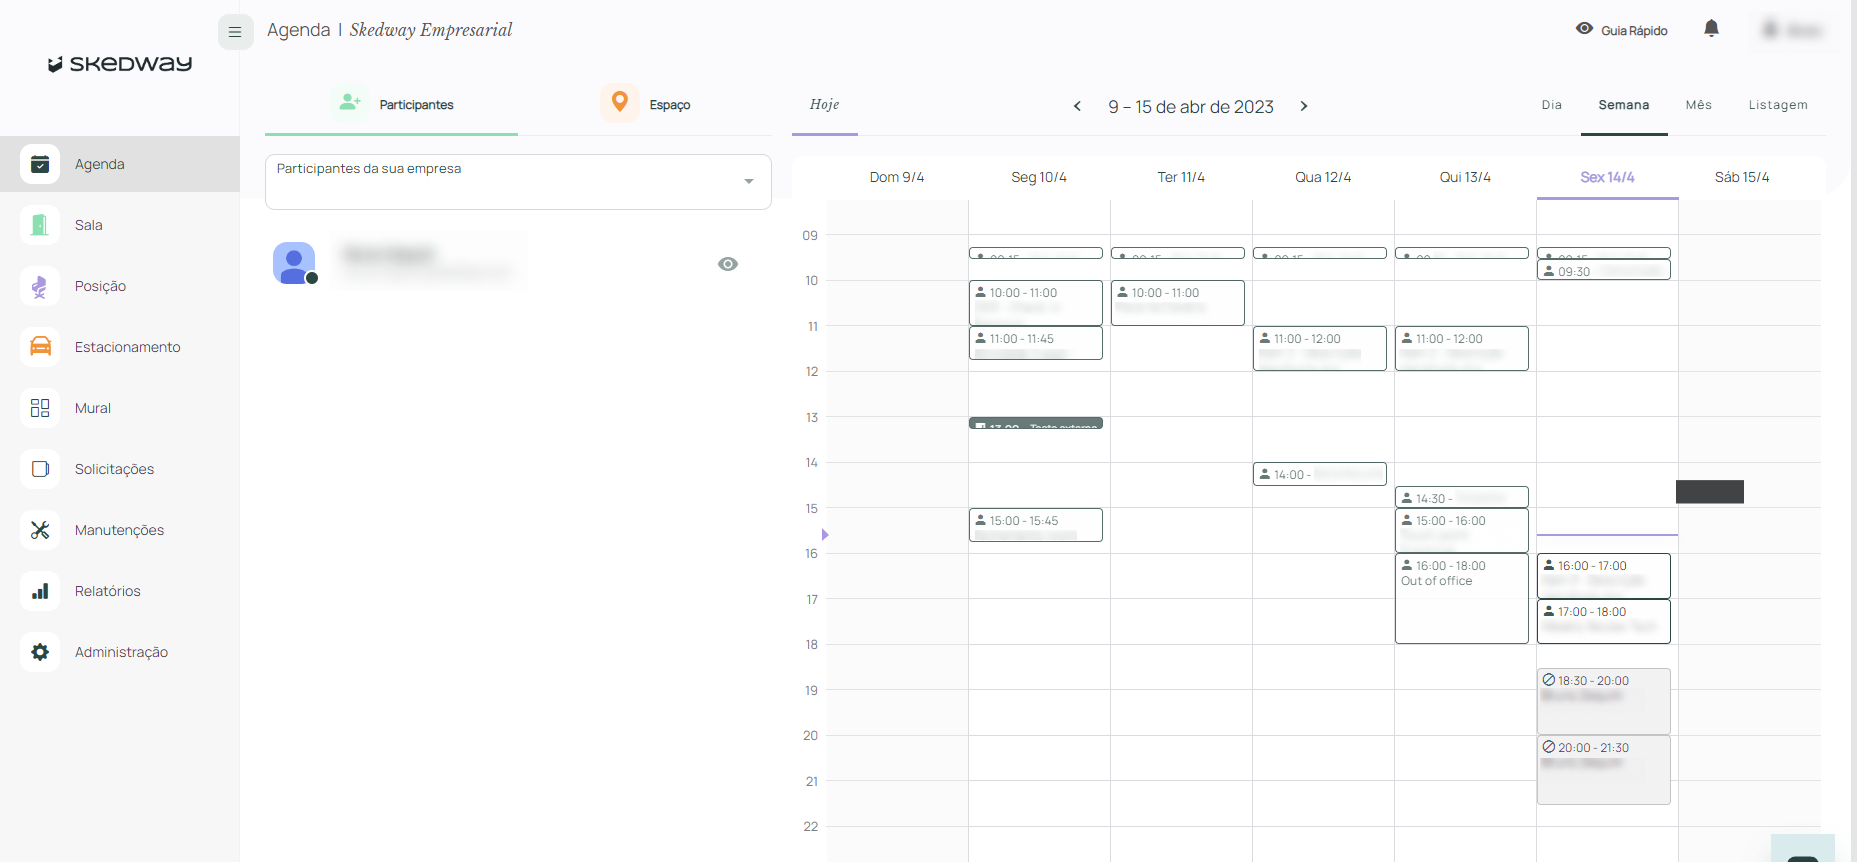
Task: Open Friday's 18:30 - 20:00 blocked event
Action: pos(1603,701)
